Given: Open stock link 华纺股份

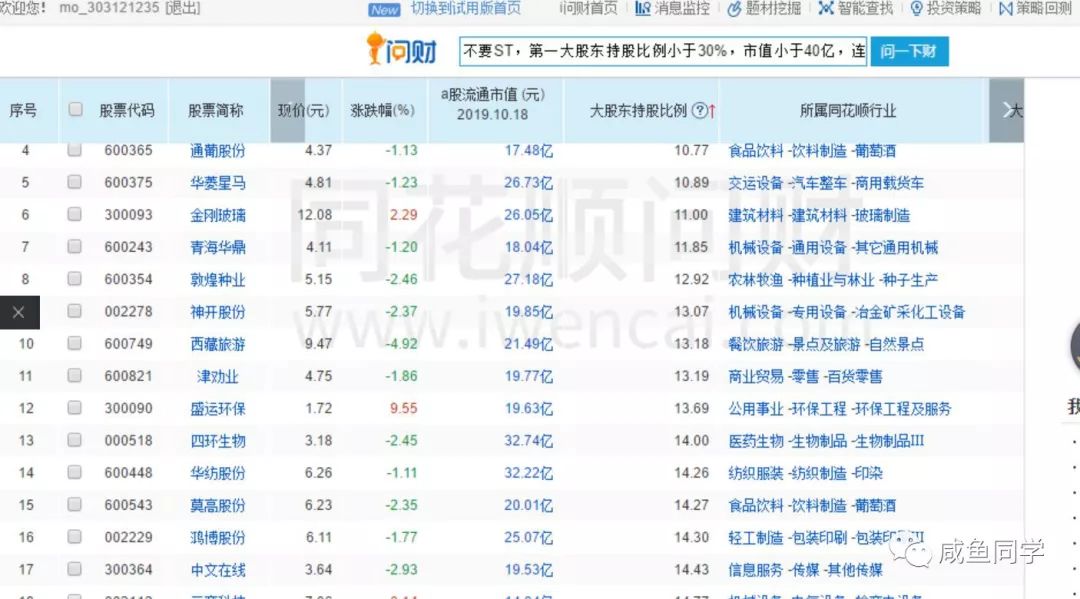Looking at the screenshot, I should coord(218,473).
